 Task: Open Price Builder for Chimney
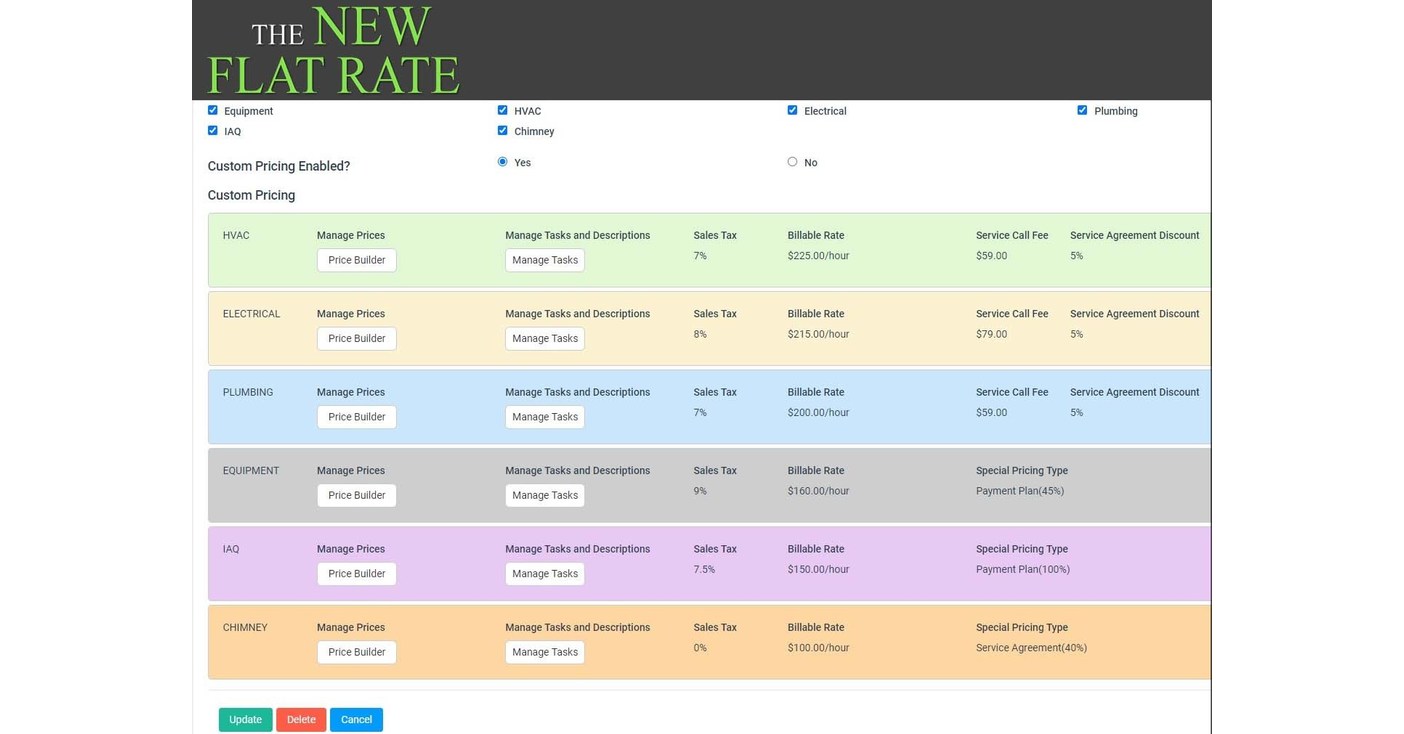pos(356,652)
